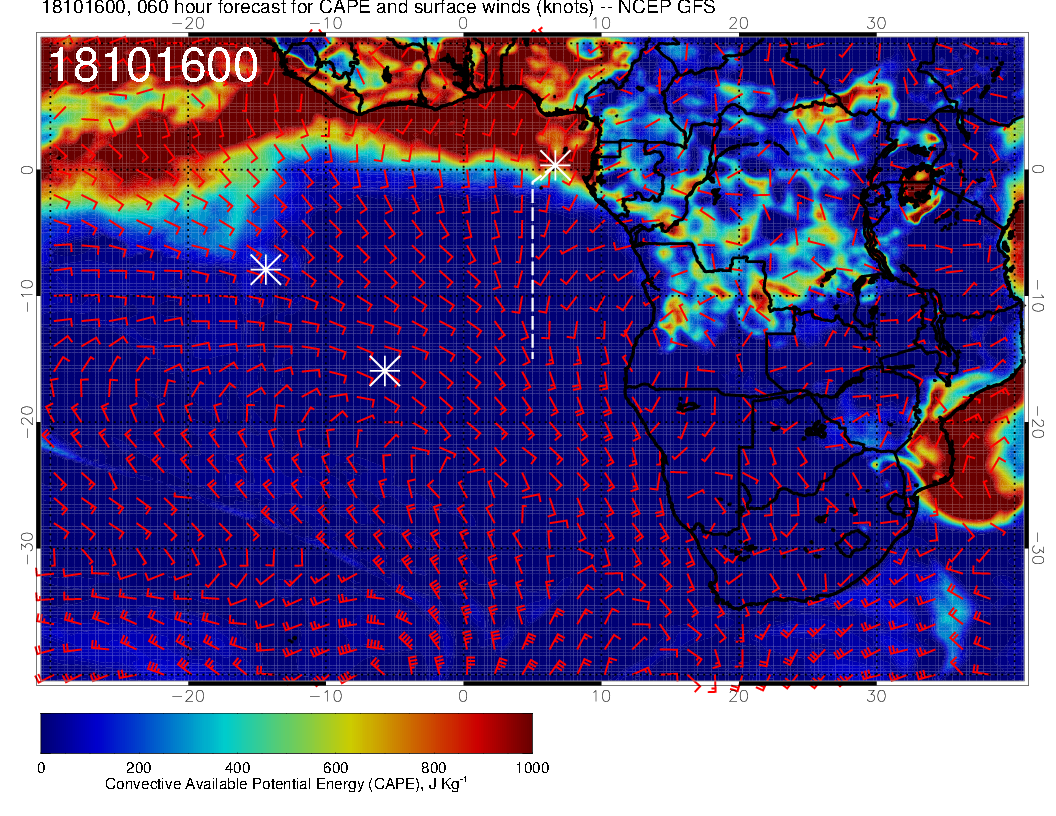Click the 0 label under the colorbar
1056x816 pixels.
point(41,767)
